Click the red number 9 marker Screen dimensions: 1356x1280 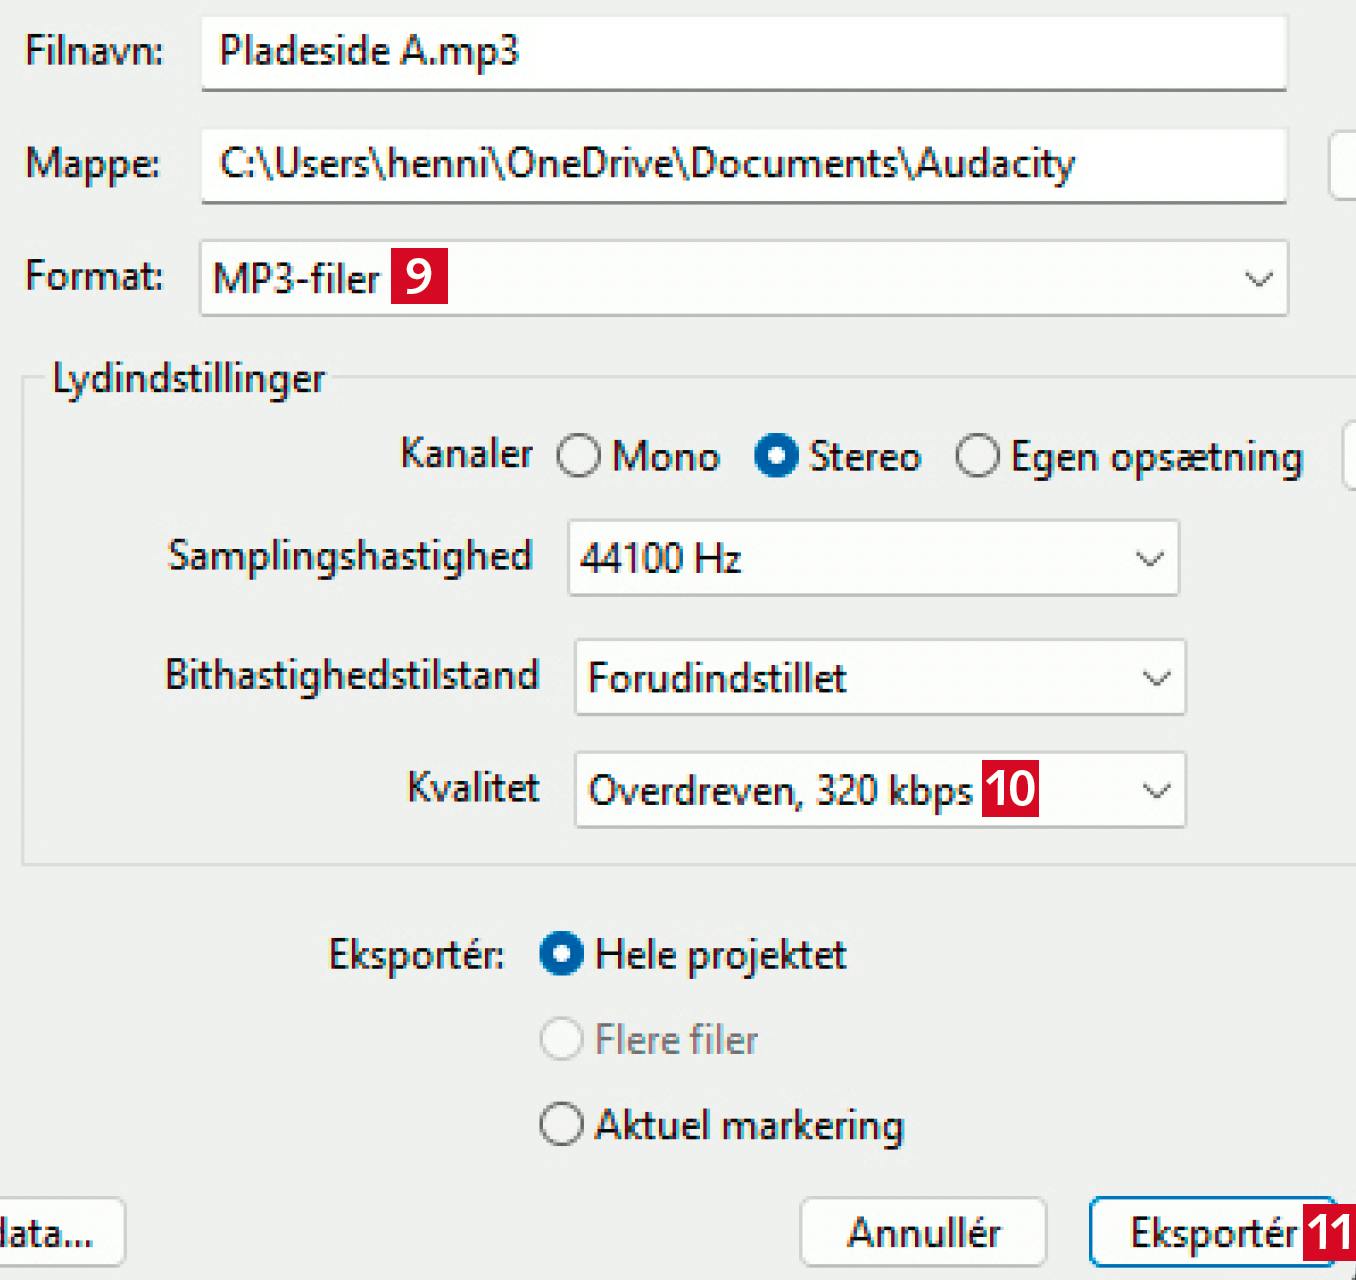coord(419,276)
